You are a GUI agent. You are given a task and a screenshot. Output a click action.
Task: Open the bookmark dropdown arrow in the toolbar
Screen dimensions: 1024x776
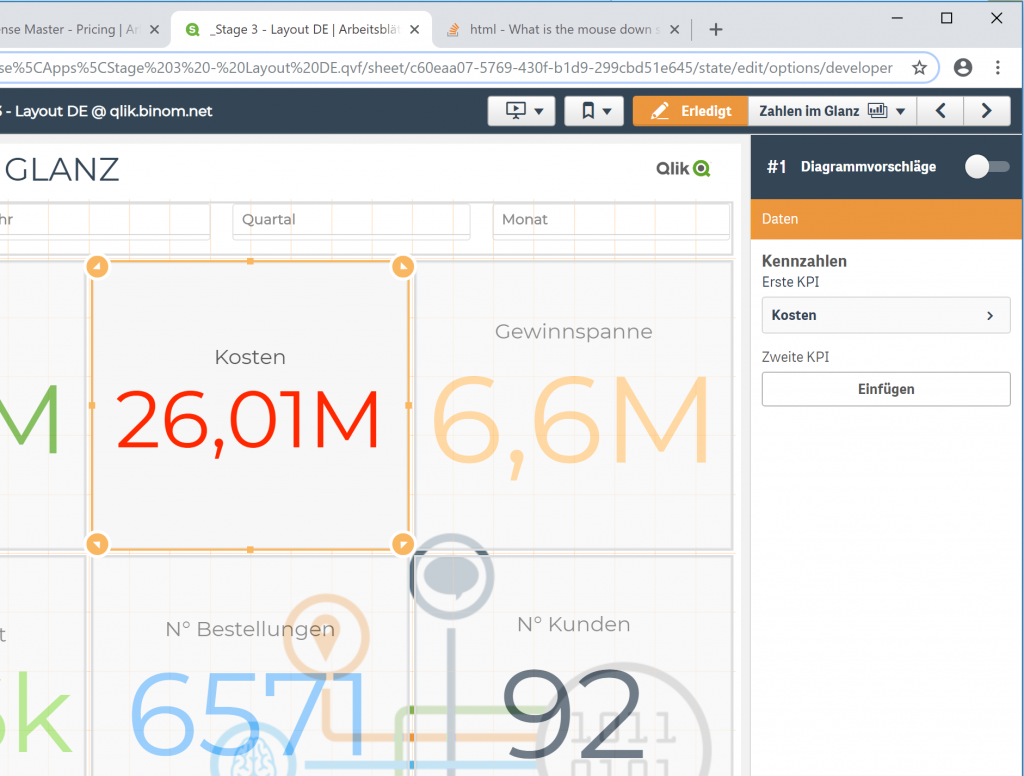click(x=606, y=110)
